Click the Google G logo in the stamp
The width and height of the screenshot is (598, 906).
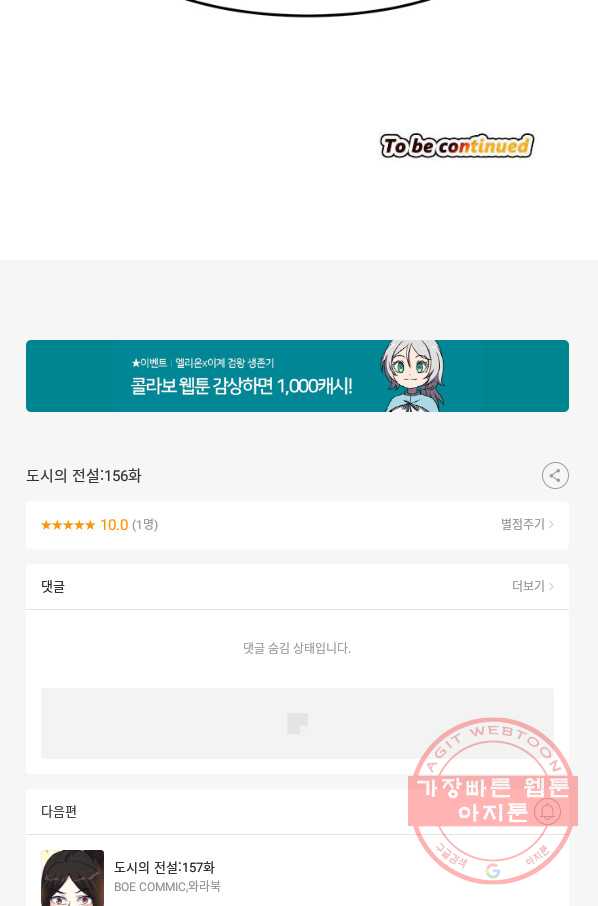click(x=492, y=871)
